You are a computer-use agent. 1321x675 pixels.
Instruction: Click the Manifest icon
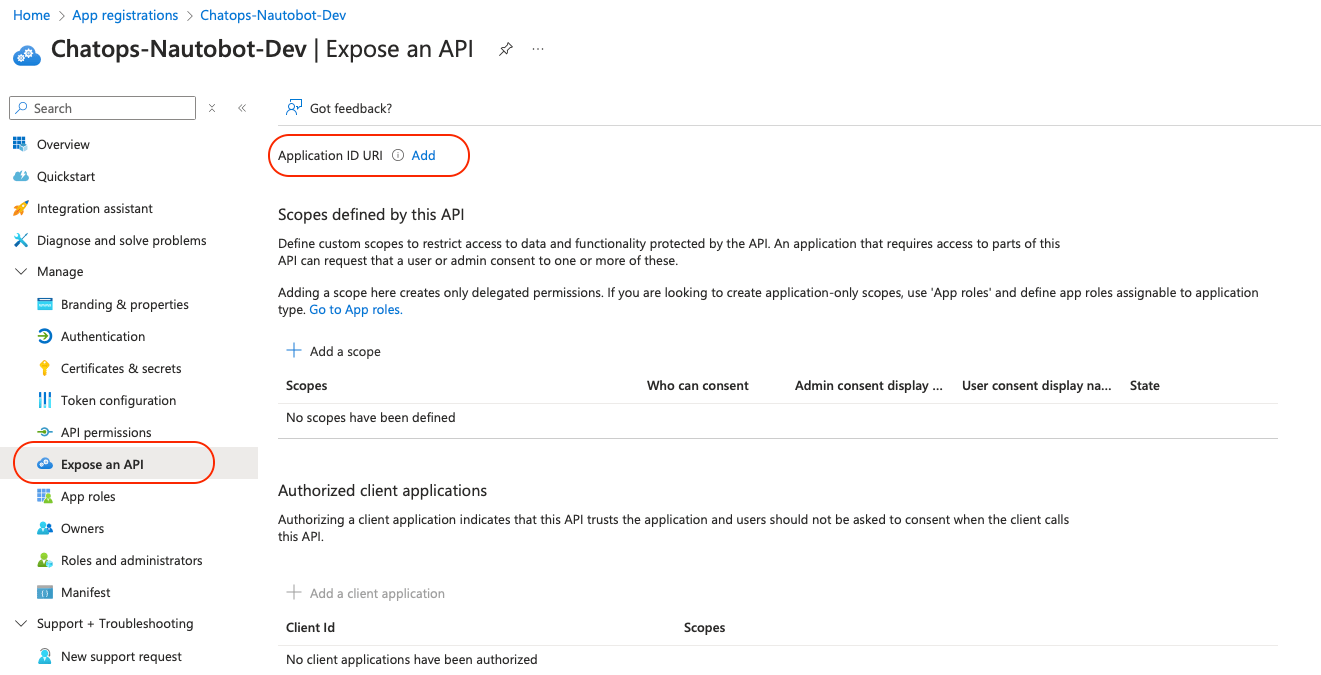(44, 592)
